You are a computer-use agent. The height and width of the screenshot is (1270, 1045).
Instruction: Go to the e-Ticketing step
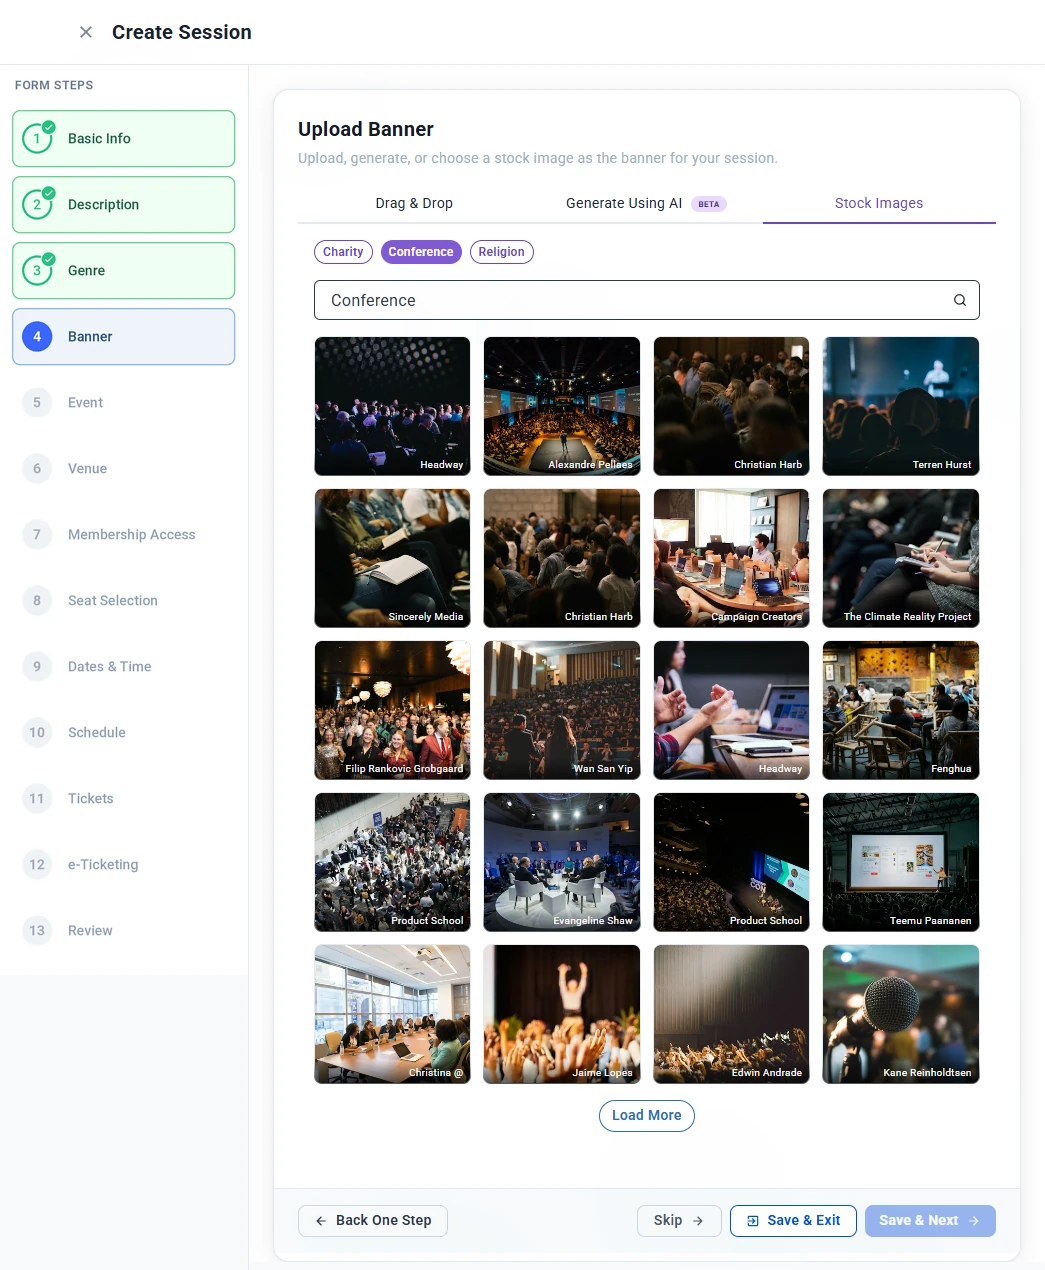[x=124, y=865]
